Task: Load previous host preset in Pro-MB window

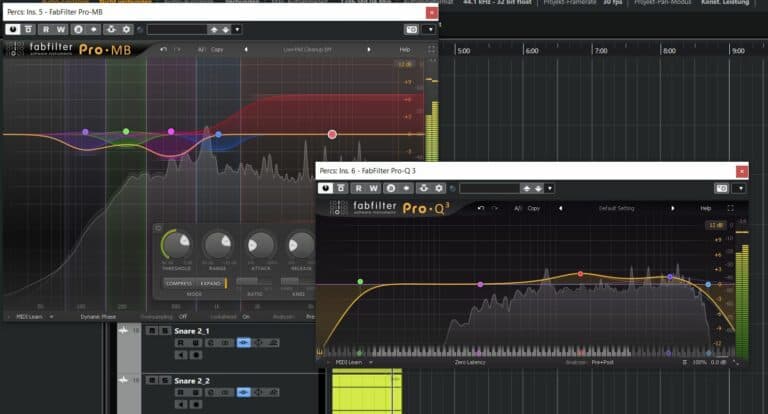Action: point(214,30)
